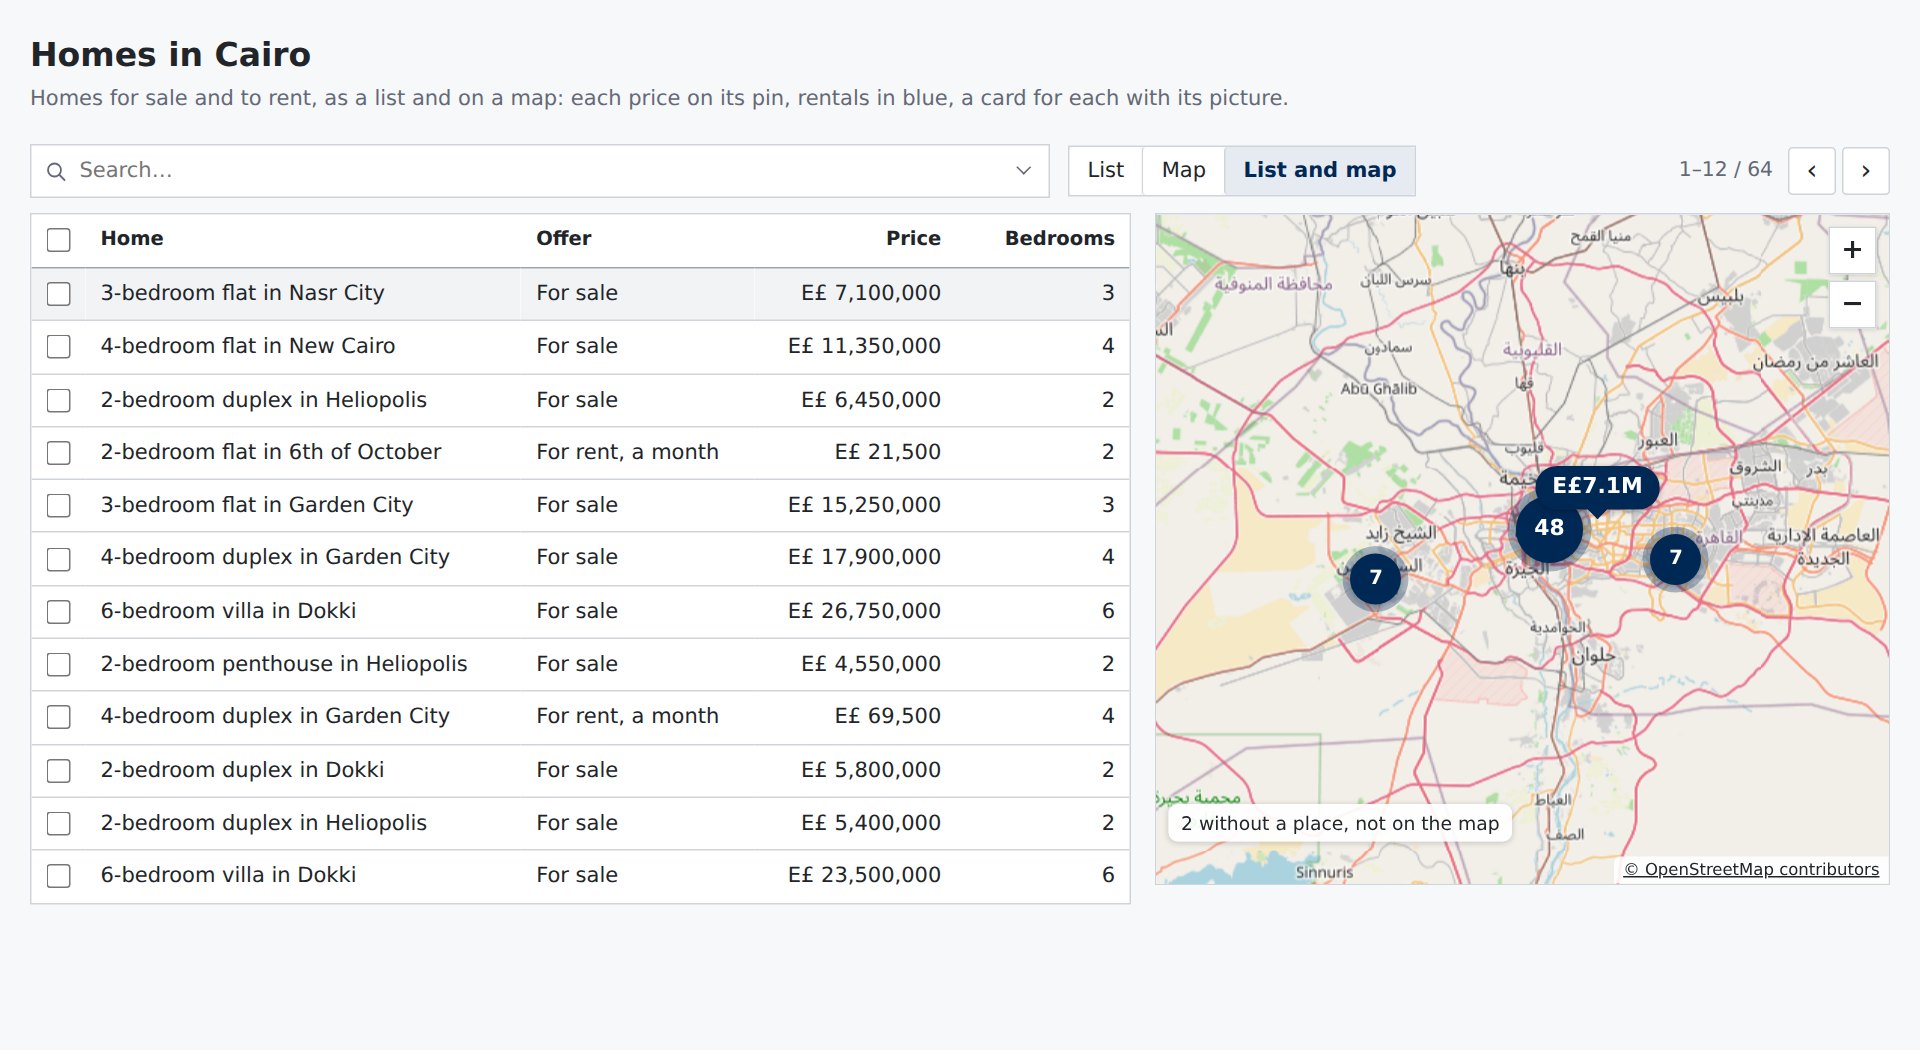The width and height of the screenshot is (1920, 1050).
Task: Tick the 2-bedroom duplex in Dokki checkbox
Action: click(59, 771)
